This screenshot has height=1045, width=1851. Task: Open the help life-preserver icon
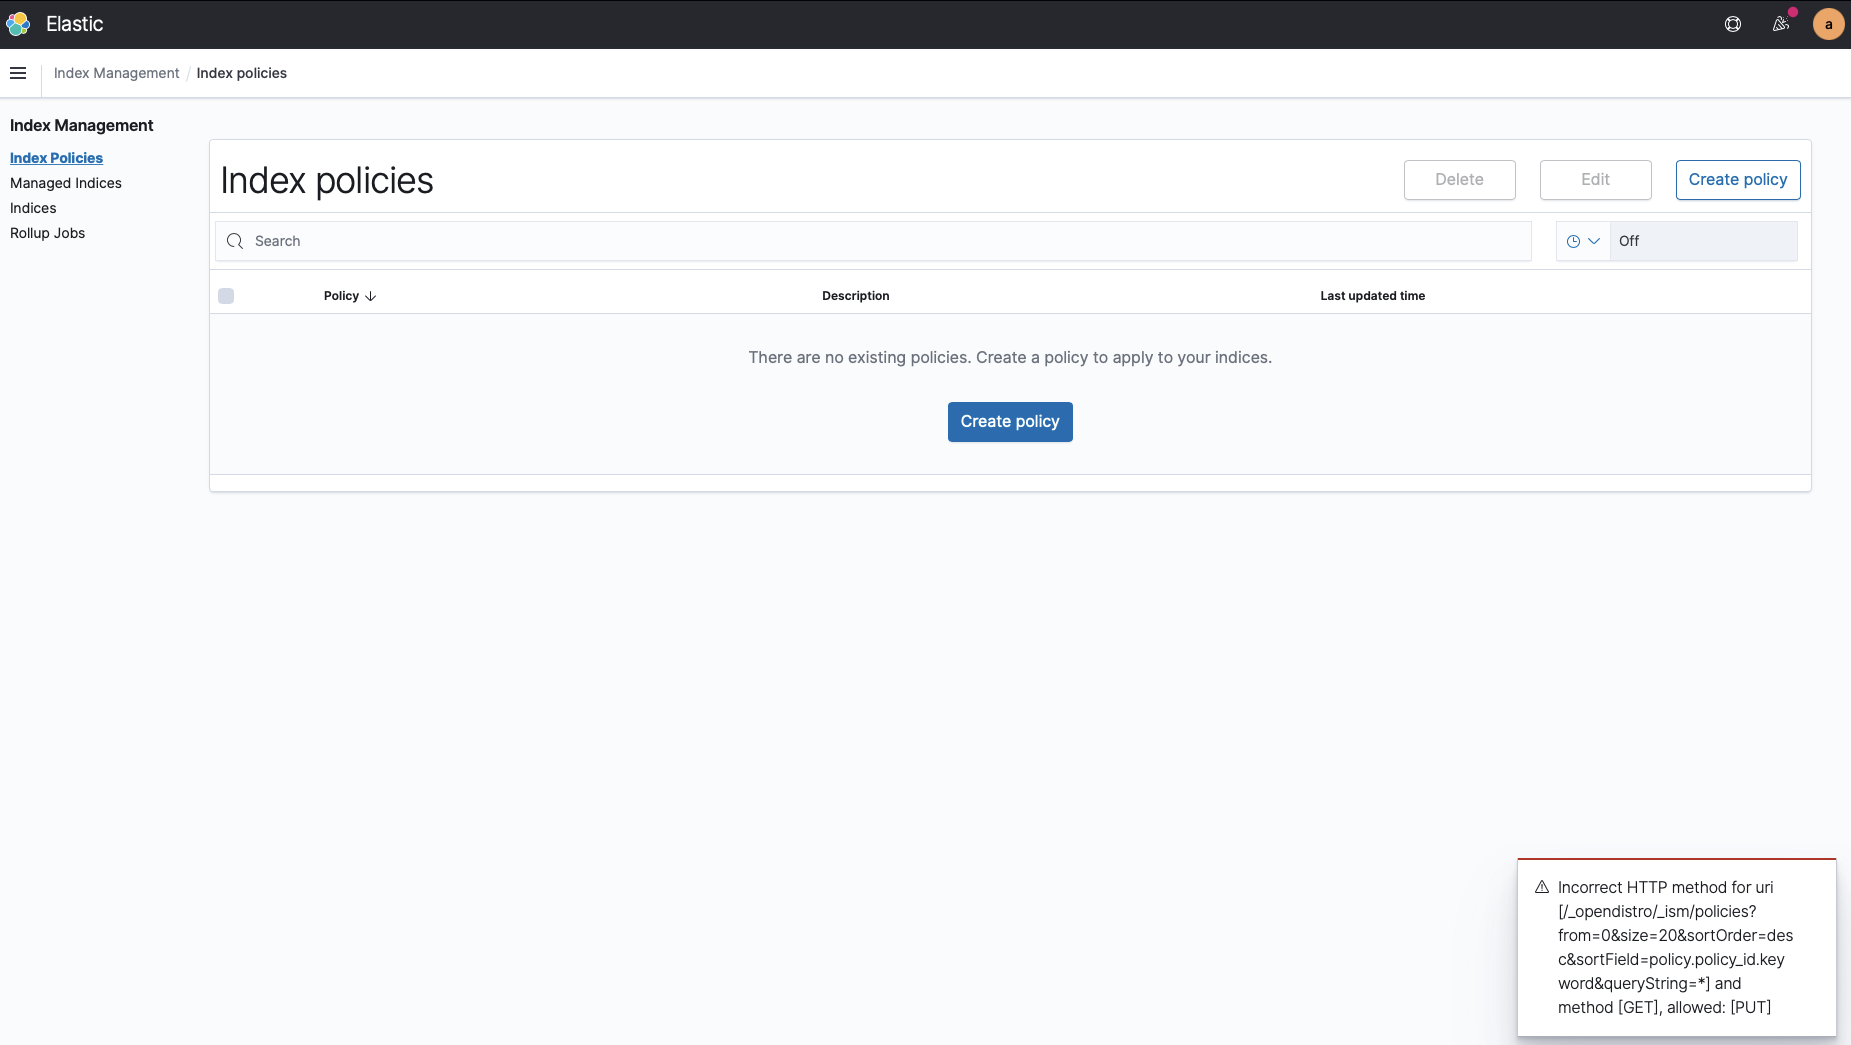click(1733, 23)
